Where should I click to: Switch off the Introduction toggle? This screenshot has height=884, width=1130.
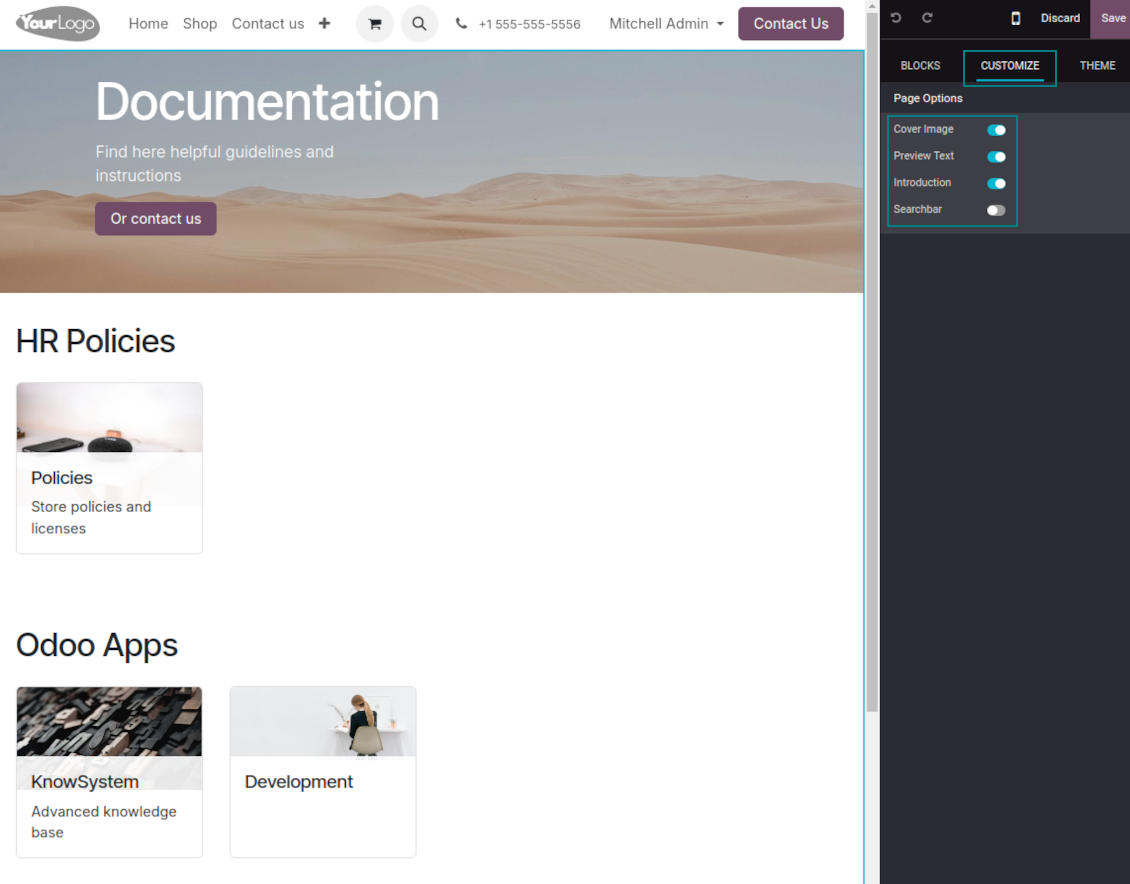coord(996,184)
